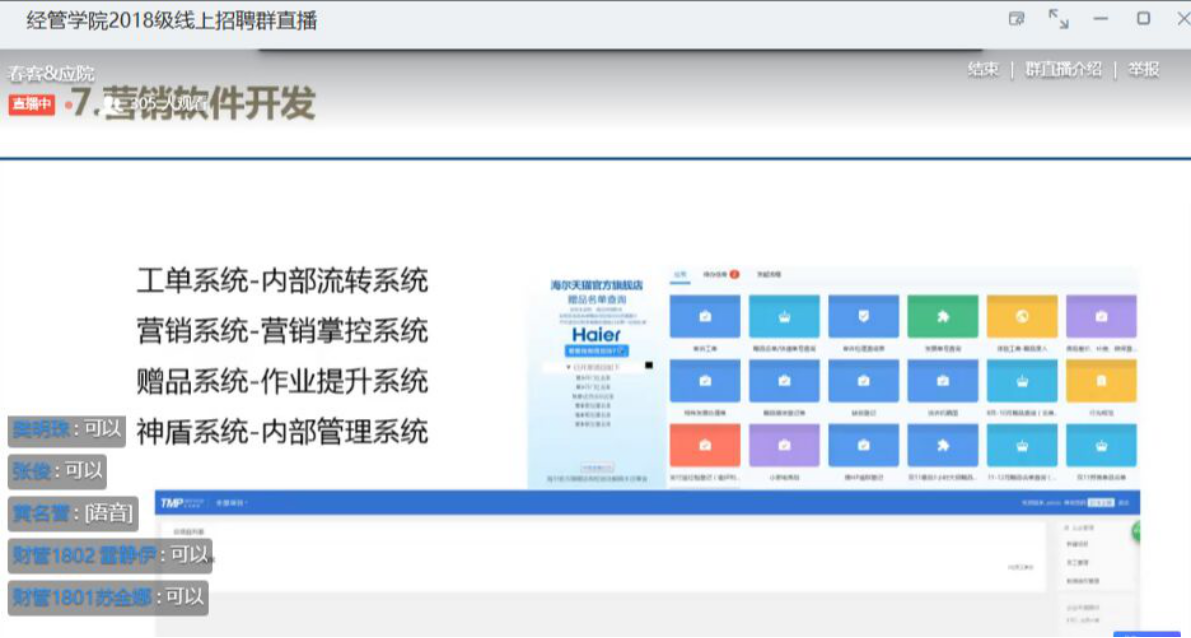Click the green puzzle-piece tile

click(x=942, y=316)
